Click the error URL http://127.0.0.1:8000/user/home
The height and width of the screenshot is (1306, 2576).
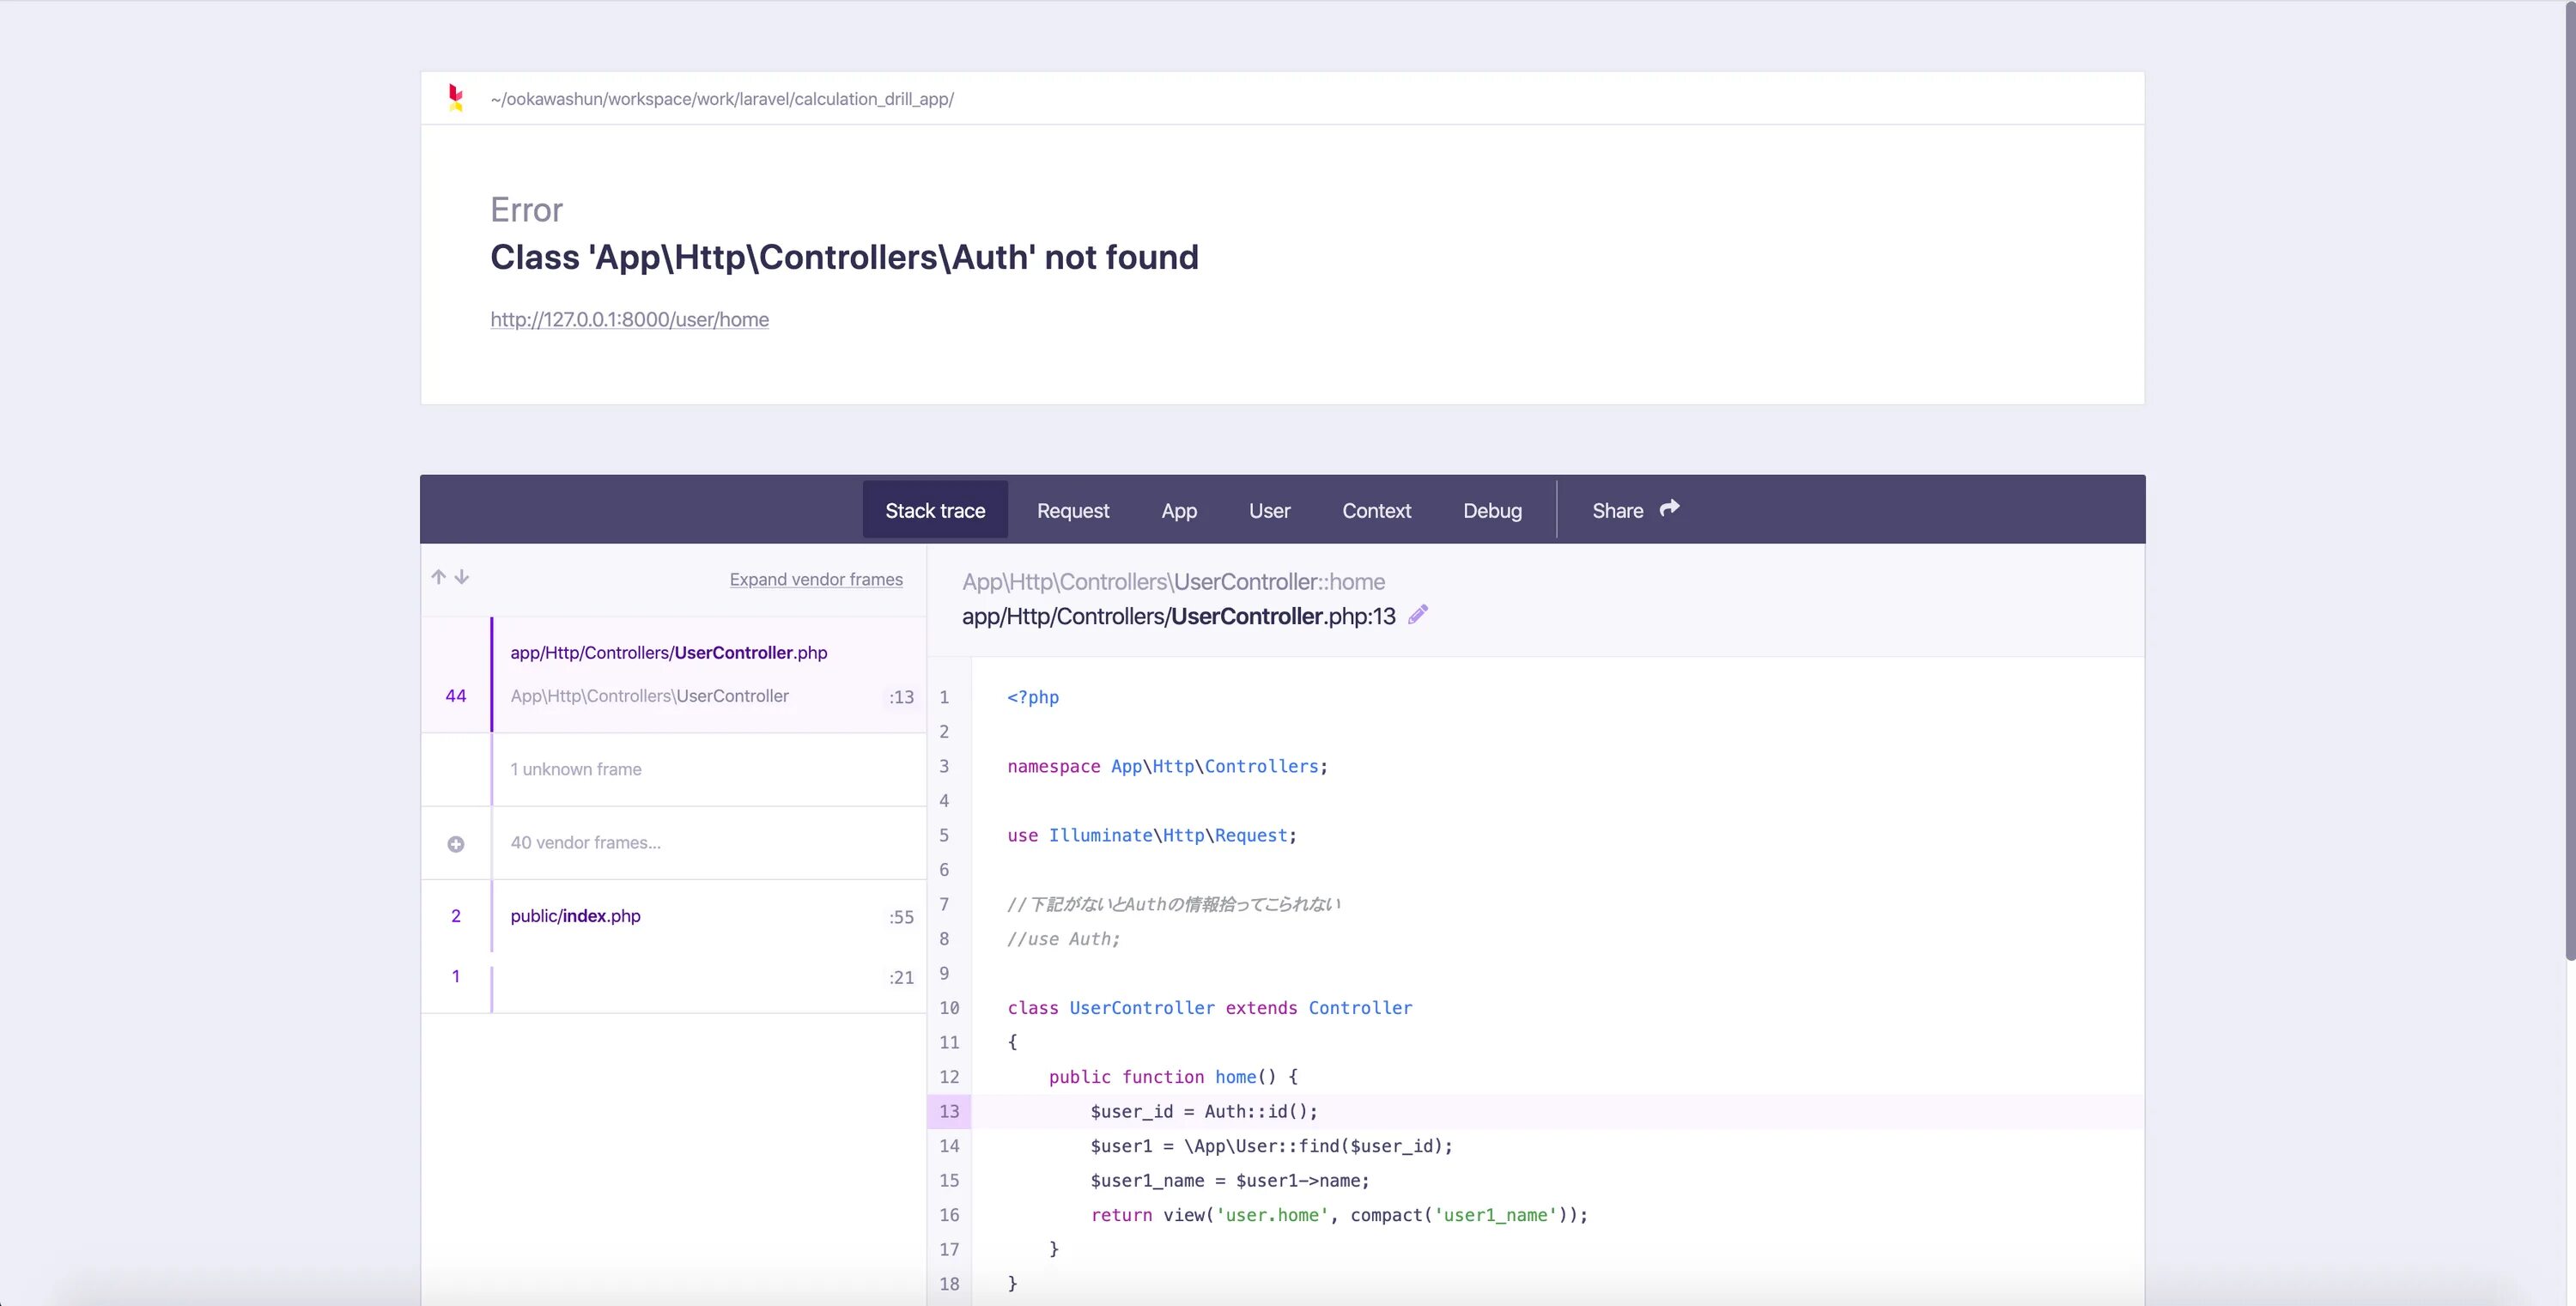point(629,319)
